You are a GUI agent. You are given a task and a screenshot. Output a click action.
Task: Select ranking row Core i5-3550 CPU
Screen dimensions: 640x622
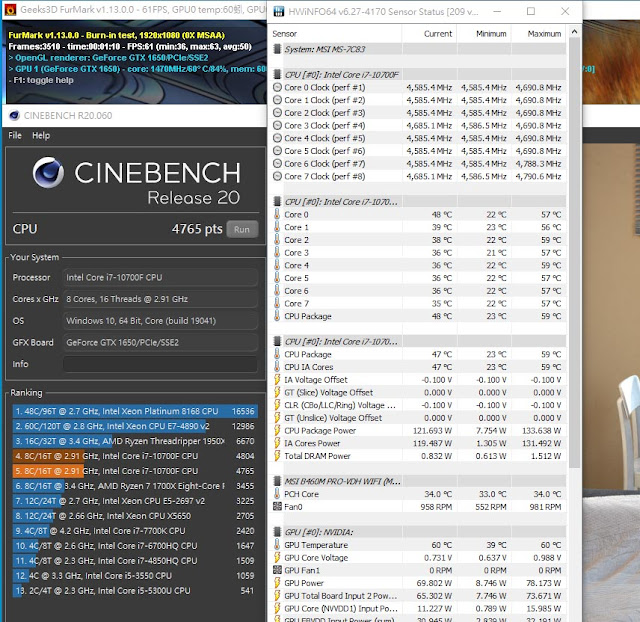click(135, 576)
